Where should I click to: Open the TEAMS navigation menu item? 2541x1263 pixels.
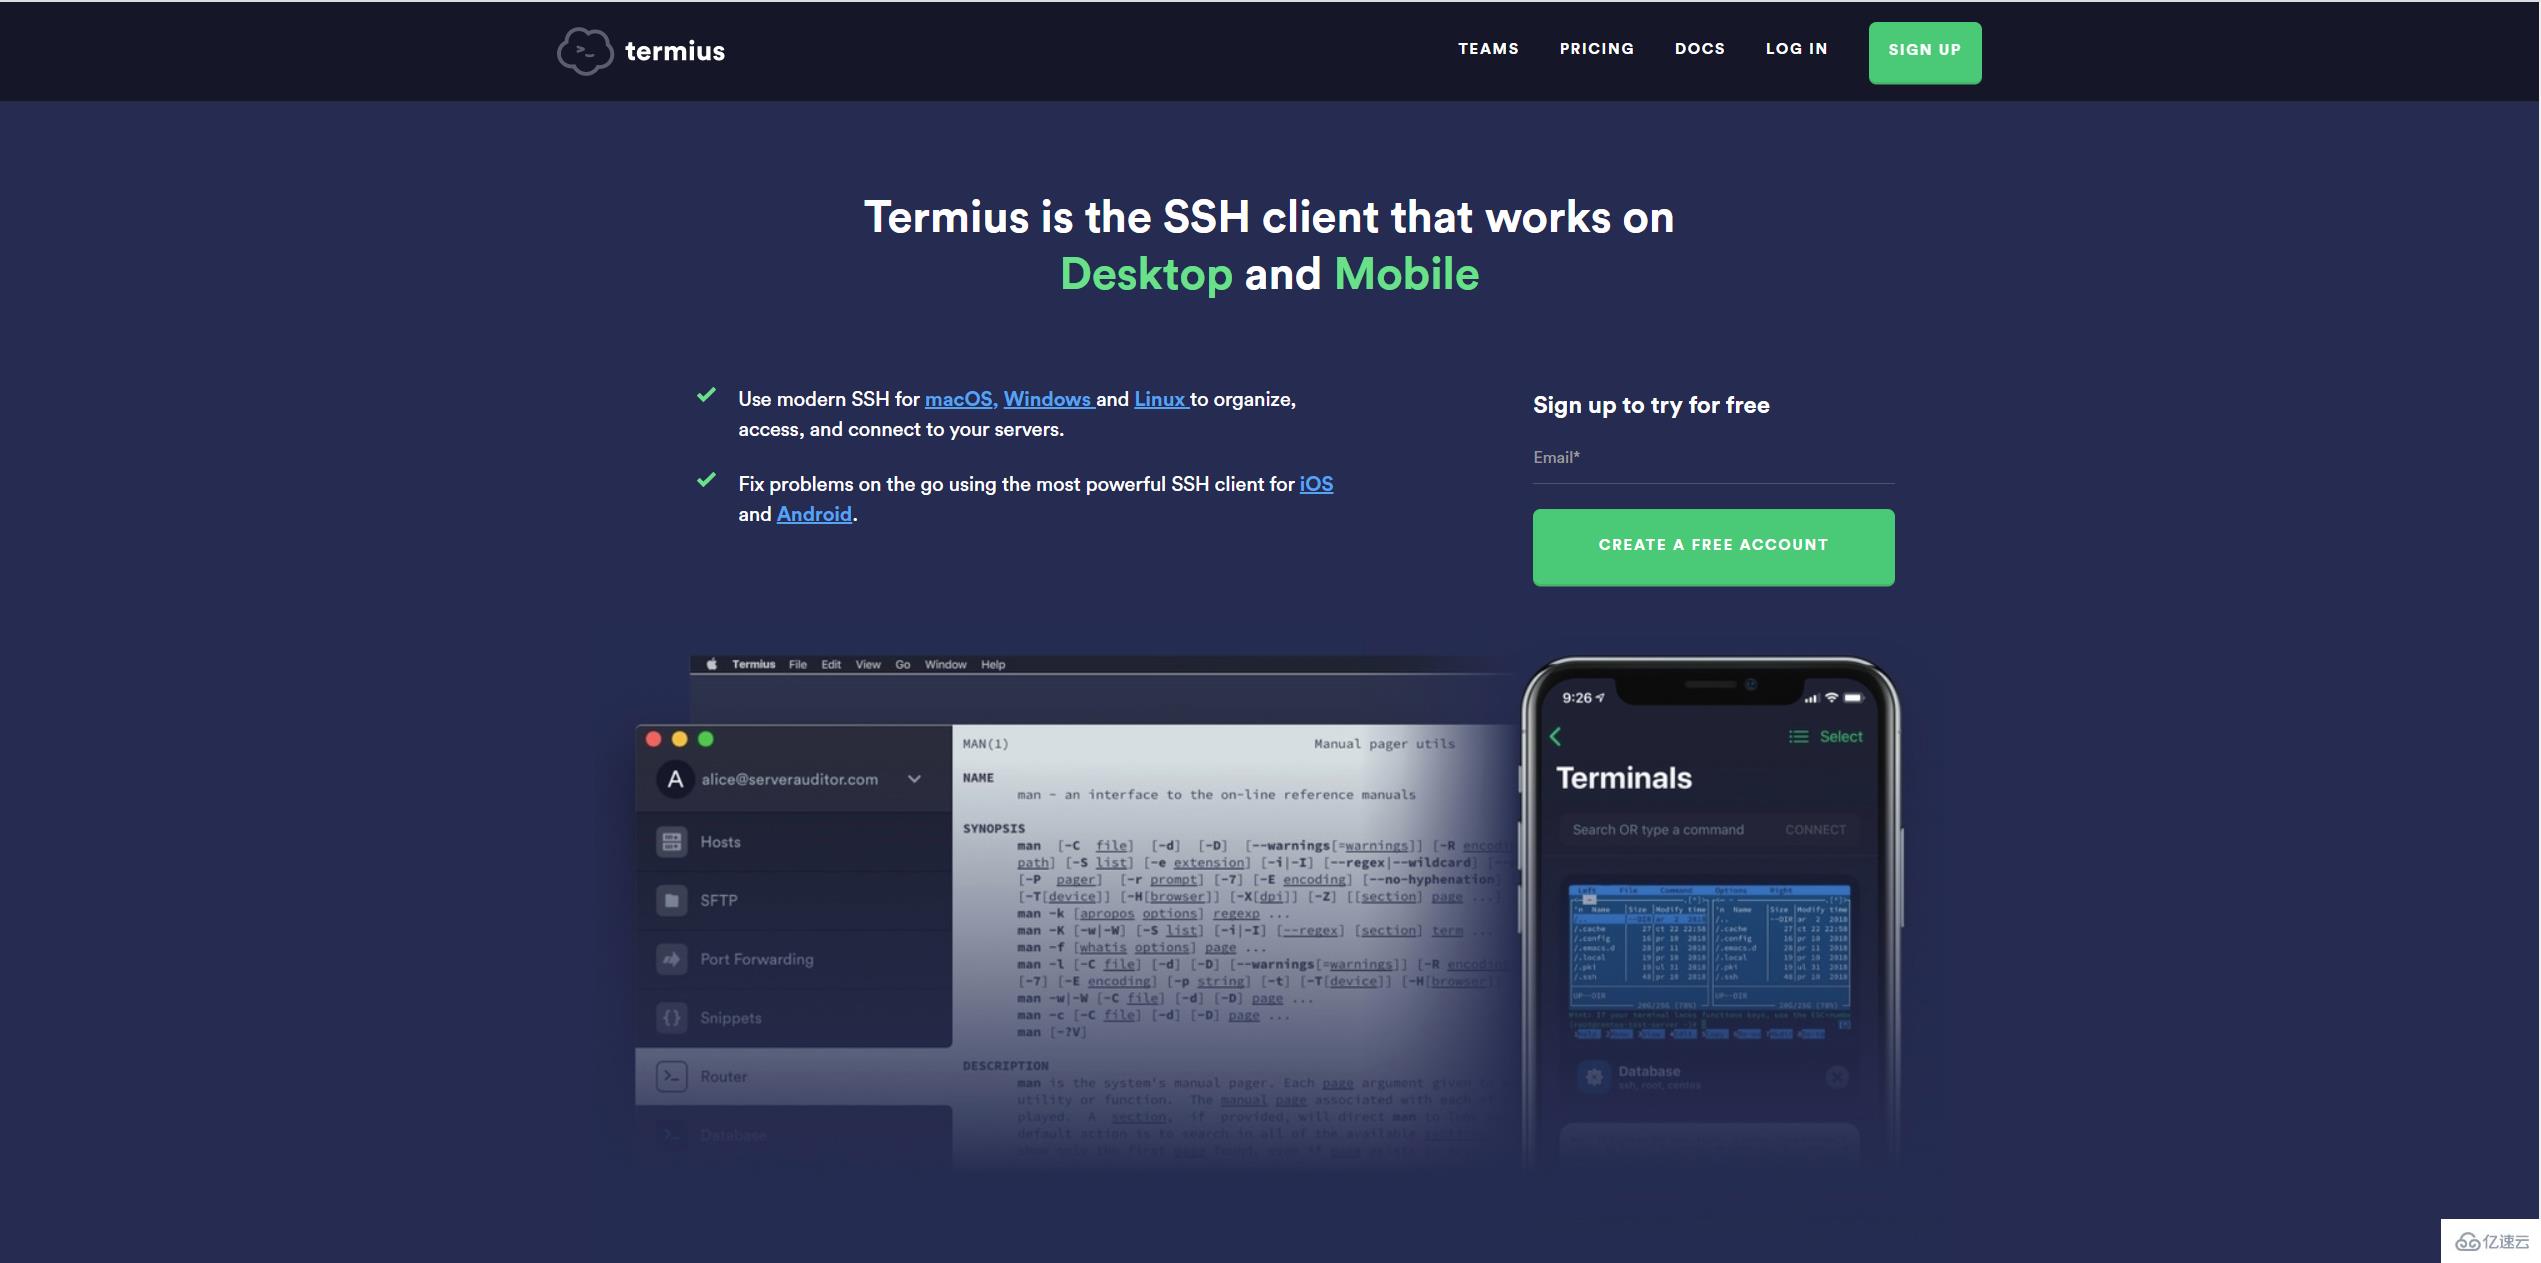click(1488, 50)
